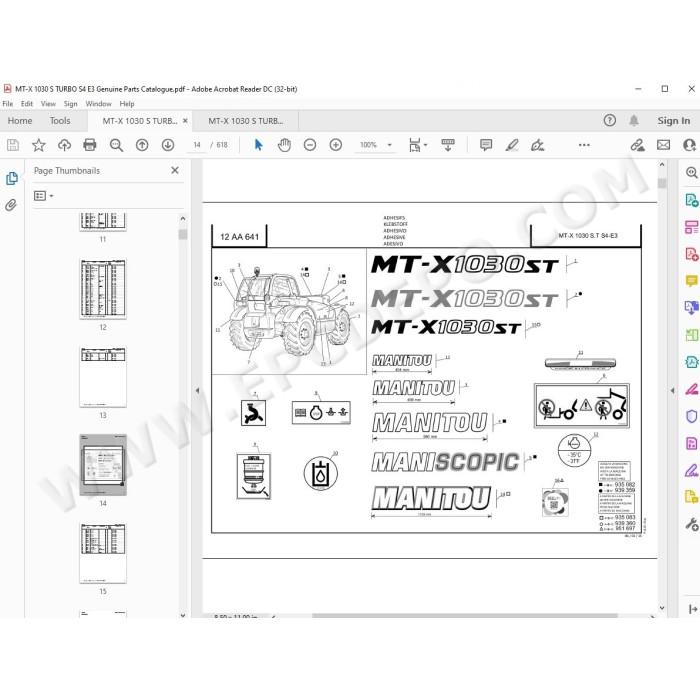Collapse the right tools pane arrow
This screenshot has width=700, height=700.
(672, 390)
